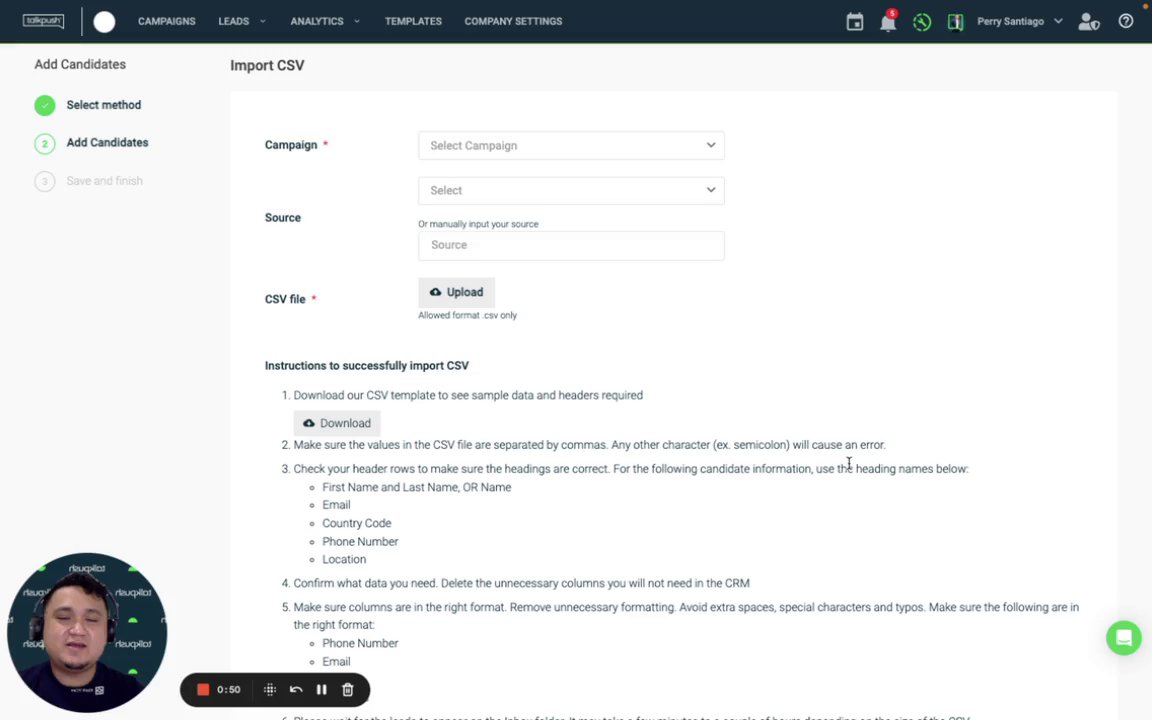Open the ANALYTICS menu
The image size is (1152, 720).
coord(325,21)
